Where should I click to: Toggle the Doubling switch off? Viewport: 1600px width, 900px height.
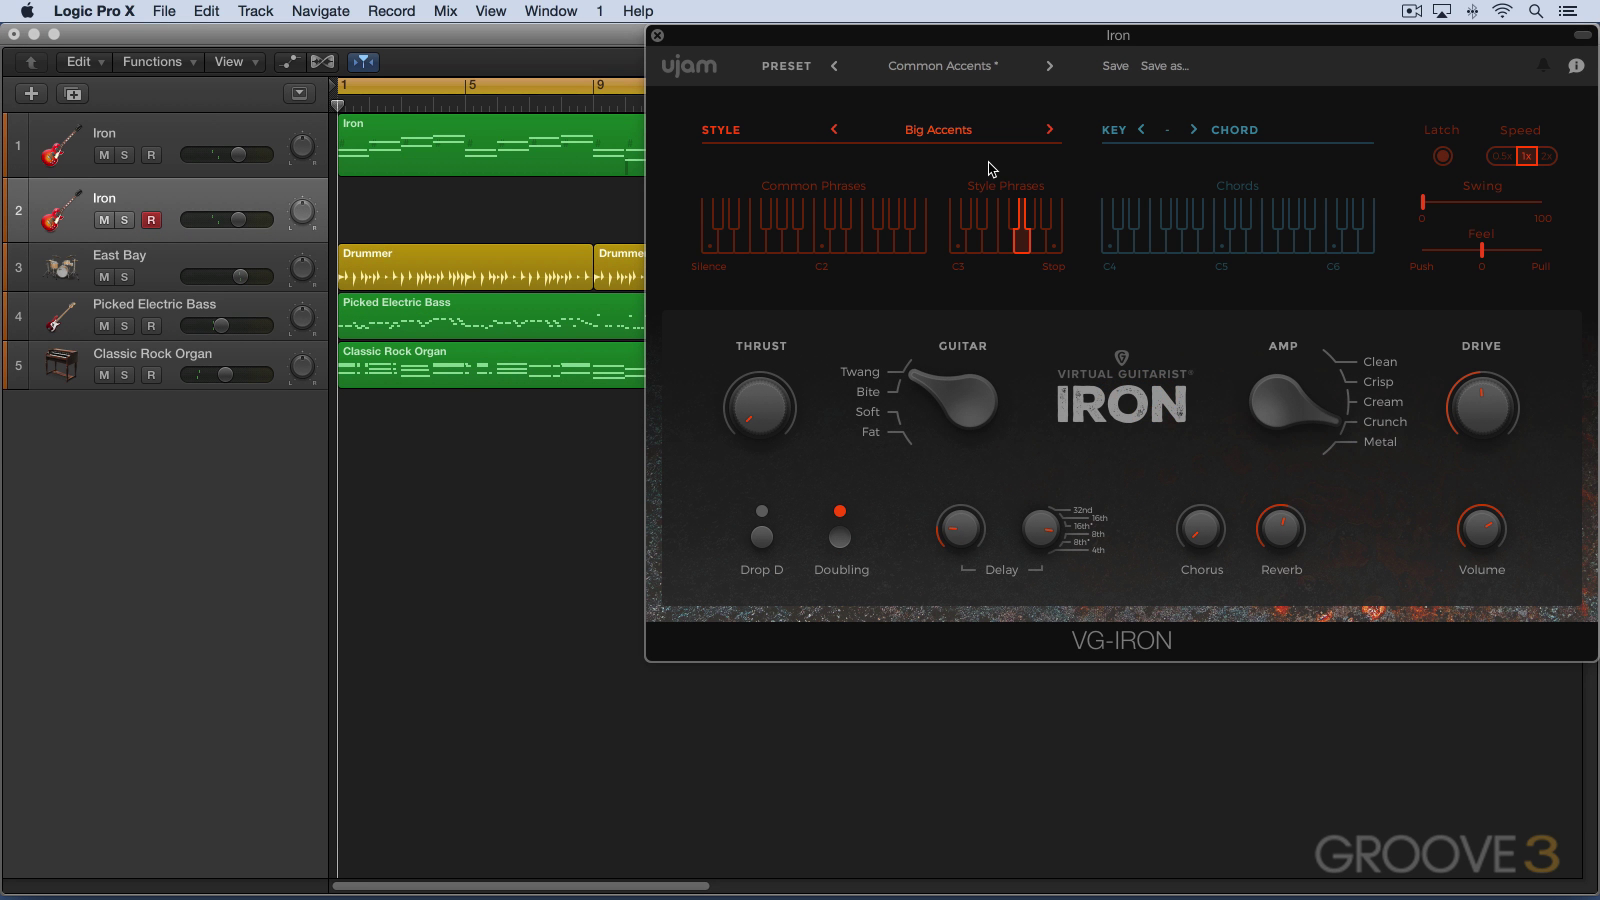tap(840, 537)
